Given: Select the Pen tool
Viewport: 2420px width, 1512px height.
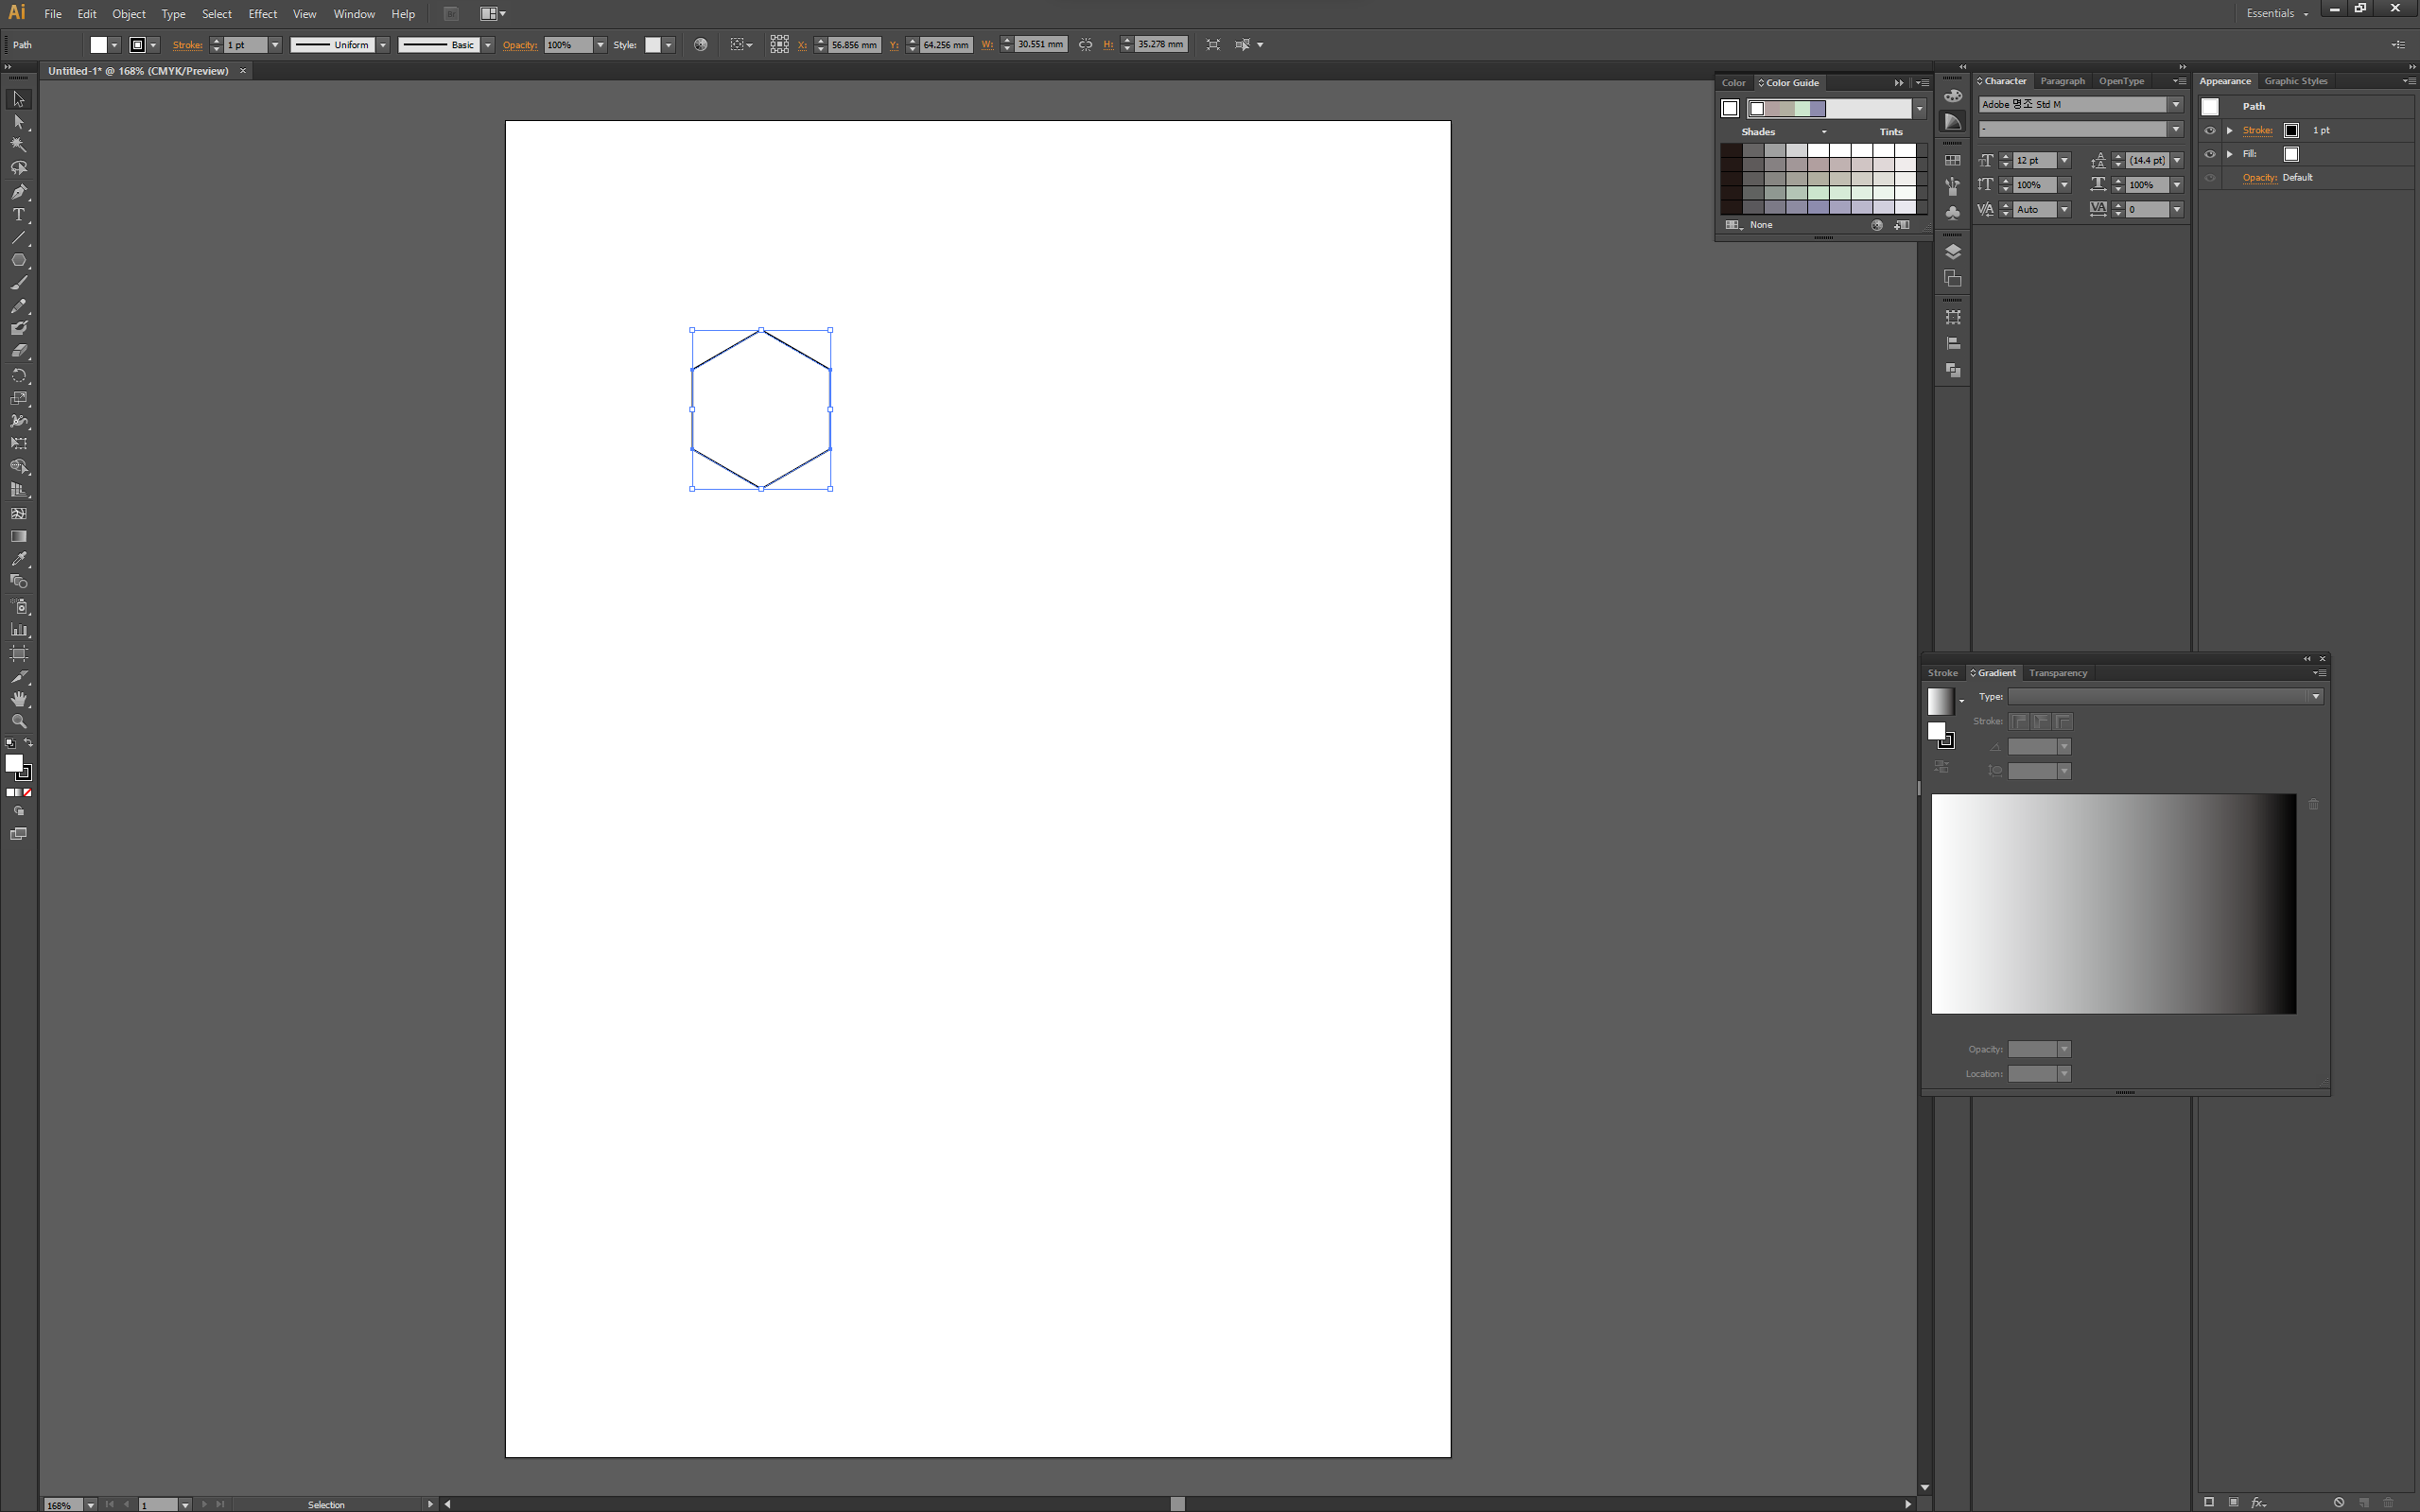Looking at the screenshot, I should [x=18, y=191].
